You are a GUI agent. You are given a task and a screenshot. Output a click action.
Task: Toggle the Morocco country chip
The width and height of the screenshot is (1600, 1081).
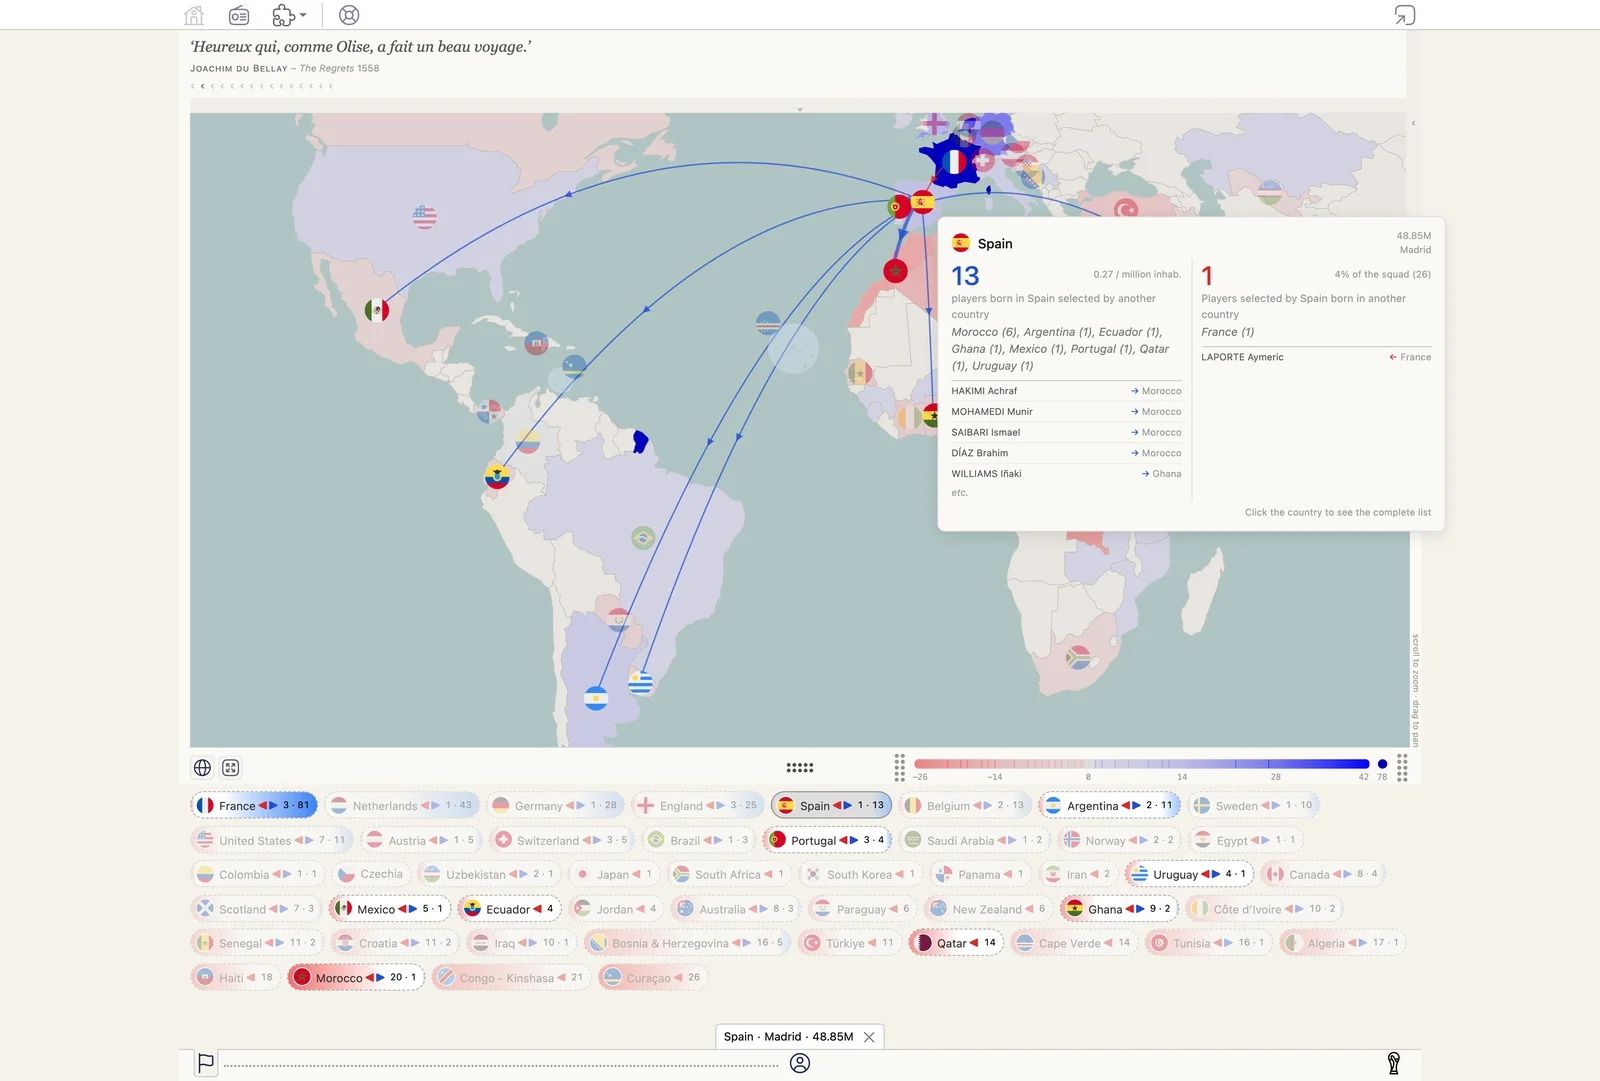(x=356, y=978)
